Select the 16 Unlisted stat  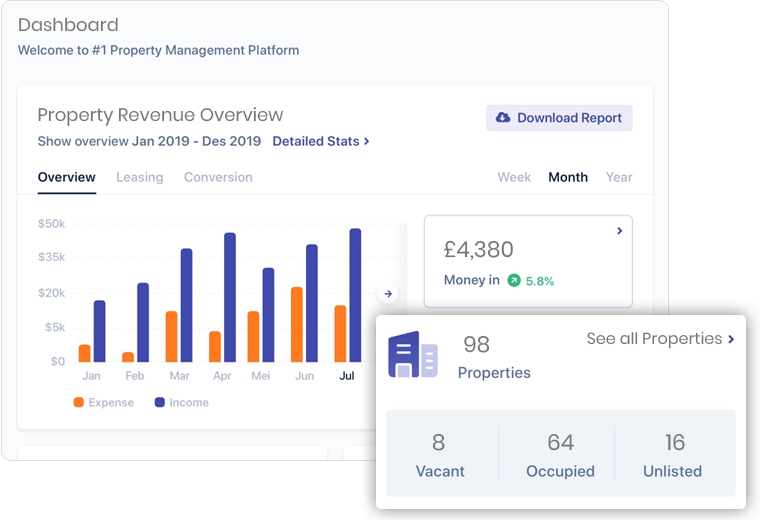(673, 454)
